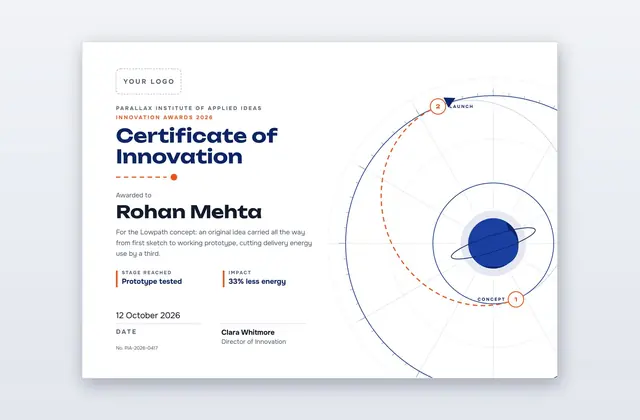Click the blue triangle Launch pointer
This screenshot has height=420, width=640.
tap(449, 102)
